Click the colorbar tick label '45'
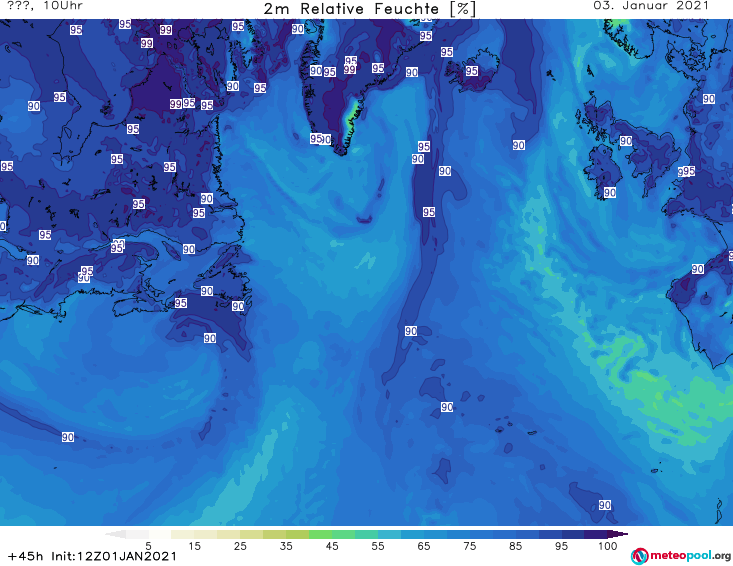The height and width of the screenshot is (566, 733). [x=332, y=546]
